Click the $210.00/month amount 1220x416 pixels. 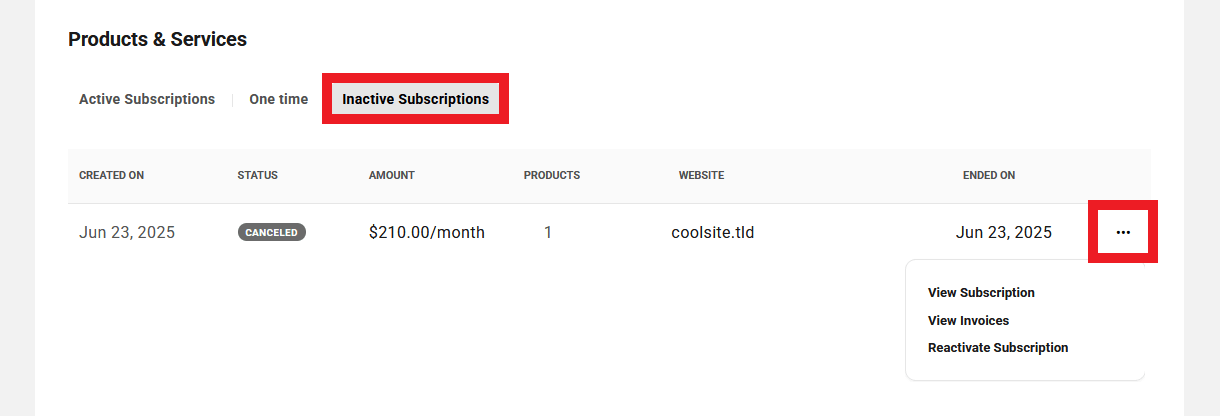click(426, 233)
